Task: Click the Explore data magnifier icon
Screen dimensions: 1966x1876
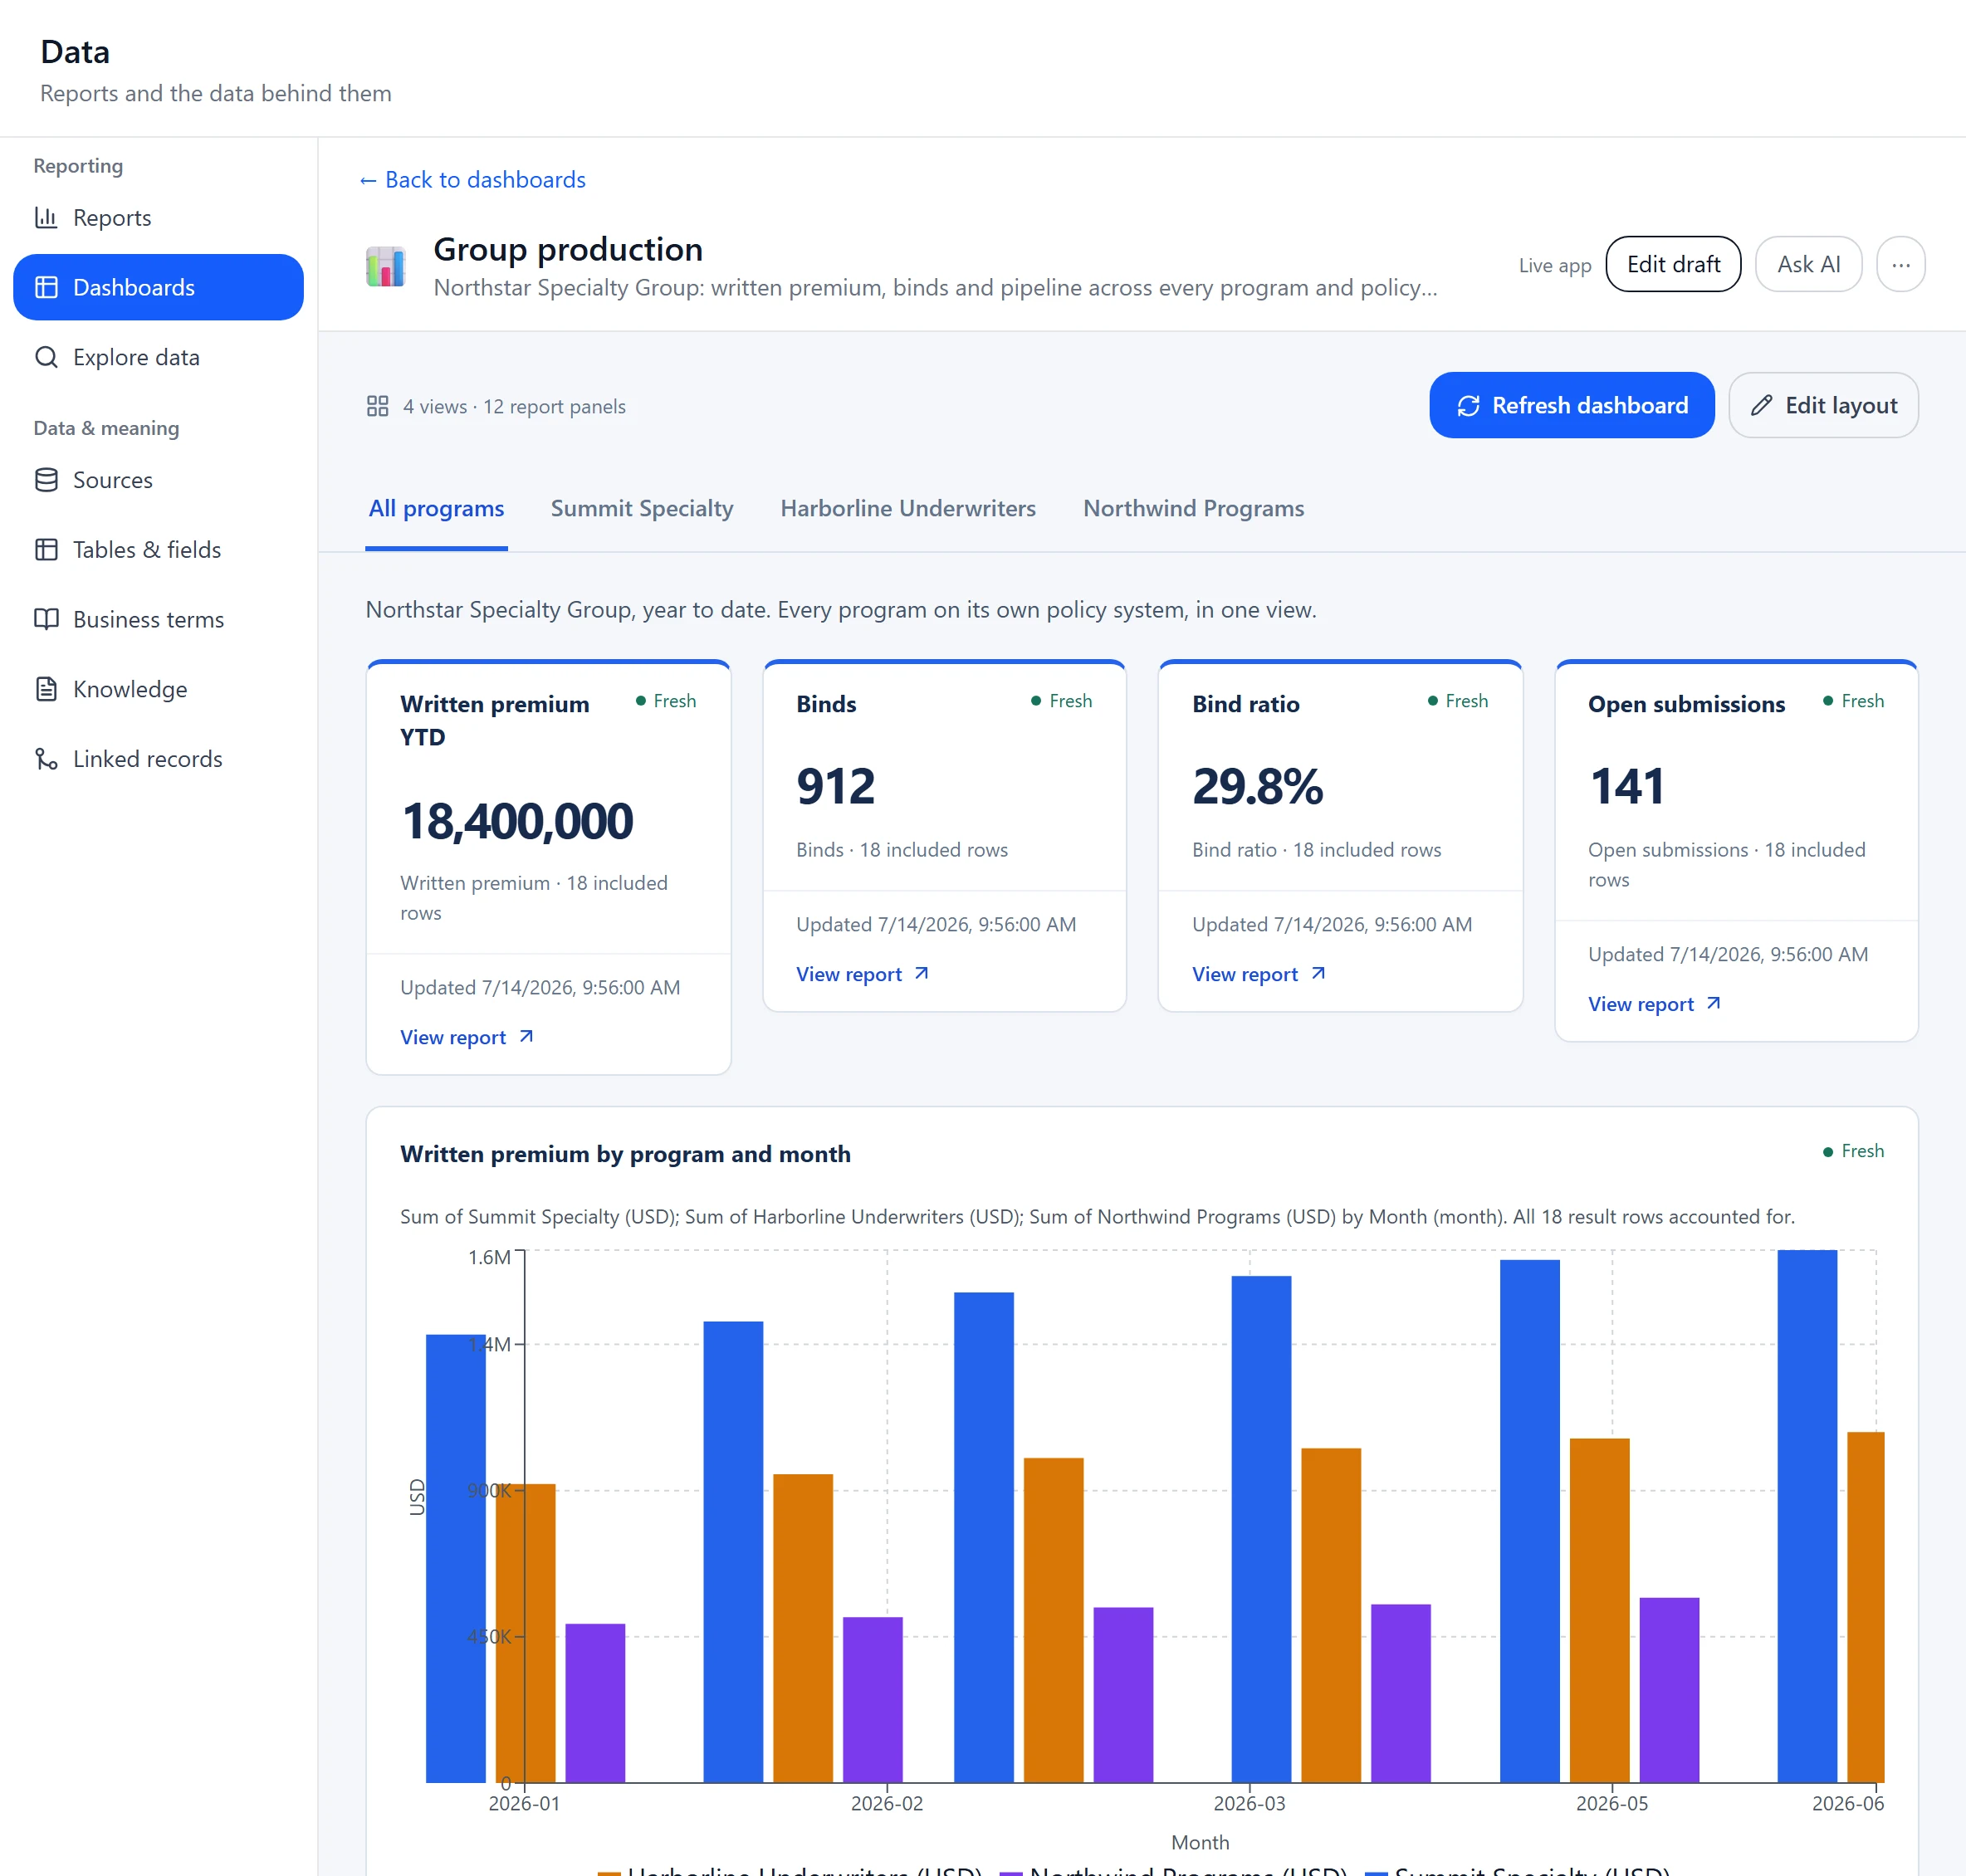Action: pyautogui.click(x=46, y=357)
